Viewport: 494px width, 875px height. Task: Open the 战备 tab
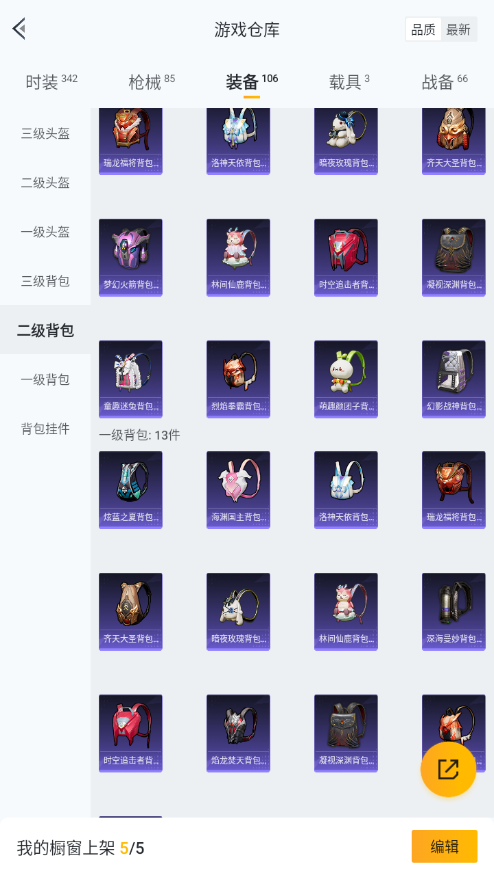pyautogui.click(x=444, y=82)
